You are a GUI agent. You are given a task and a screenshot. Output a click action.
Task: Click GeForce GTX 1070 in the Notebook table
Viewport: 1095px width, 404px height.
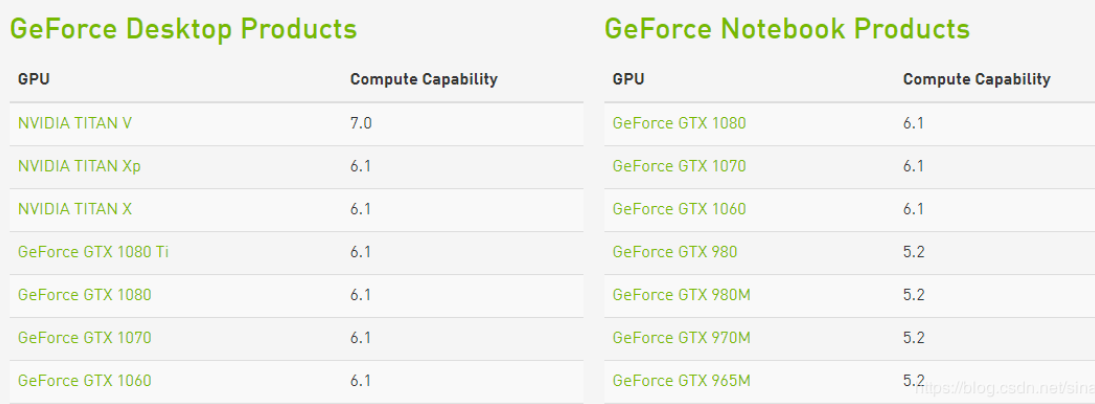tap(679, 166)
